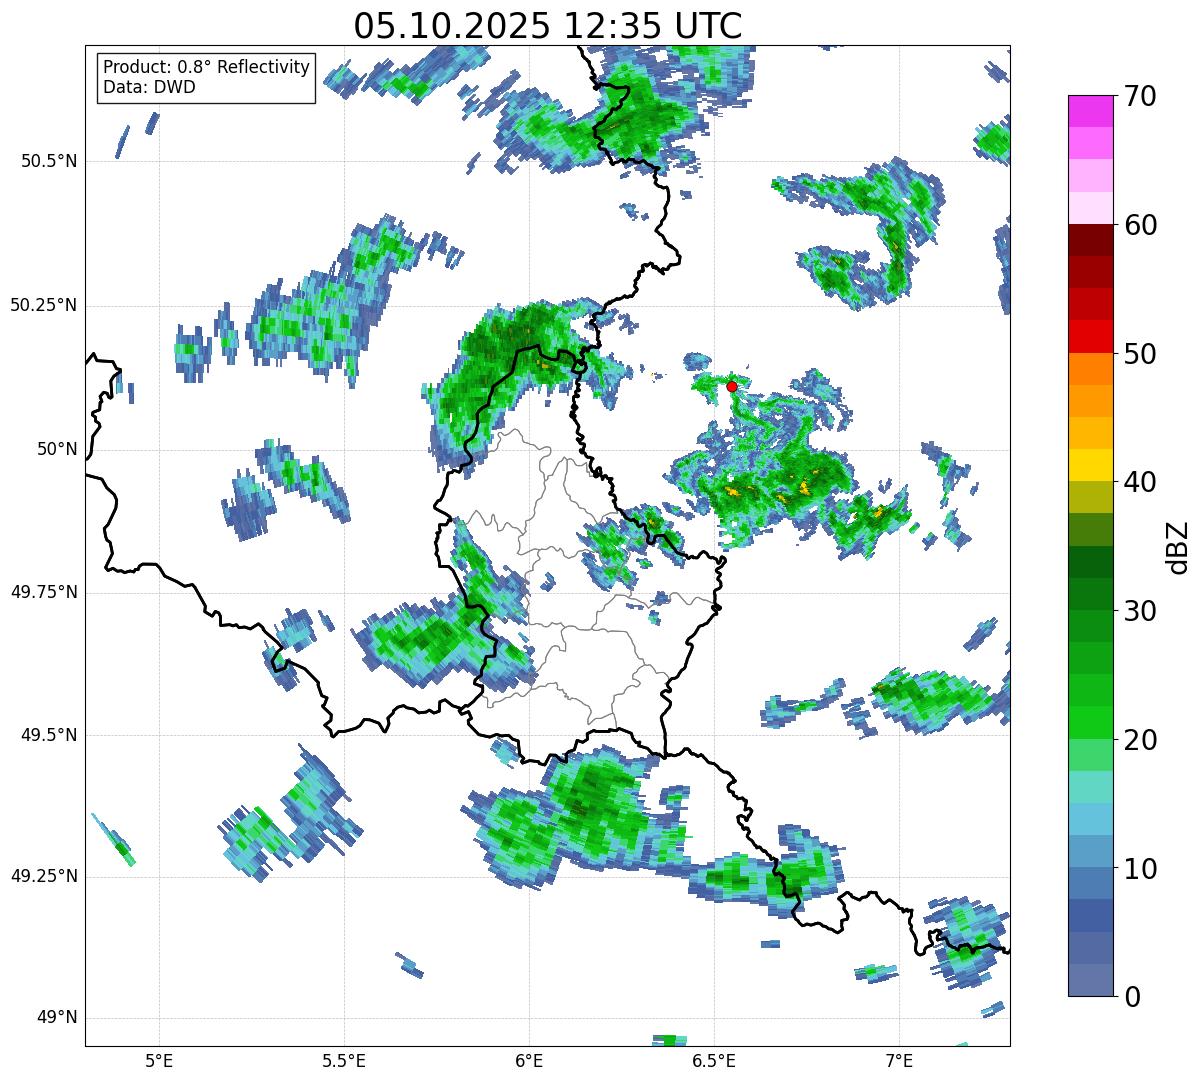
Task: Click the dBZ colorbar axis label
Action: coord(1177,546)
